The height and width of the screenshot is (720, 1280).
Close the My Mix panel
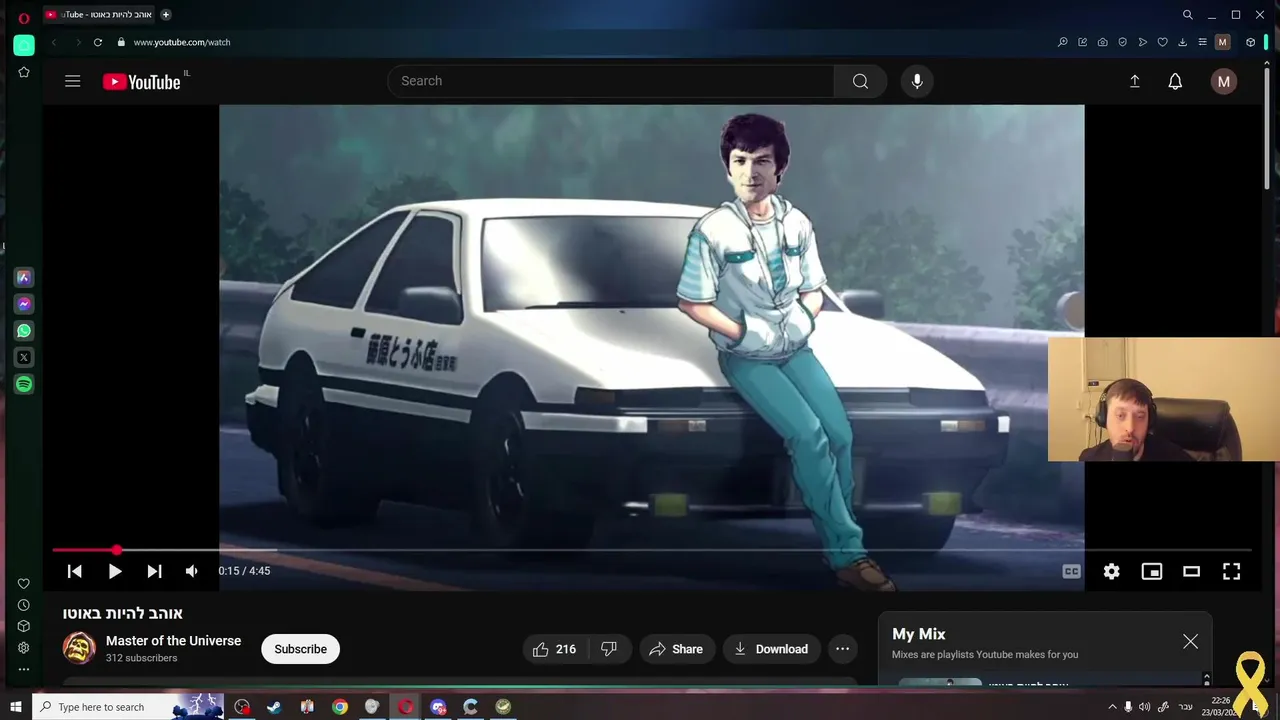[x=1190, y=642]
